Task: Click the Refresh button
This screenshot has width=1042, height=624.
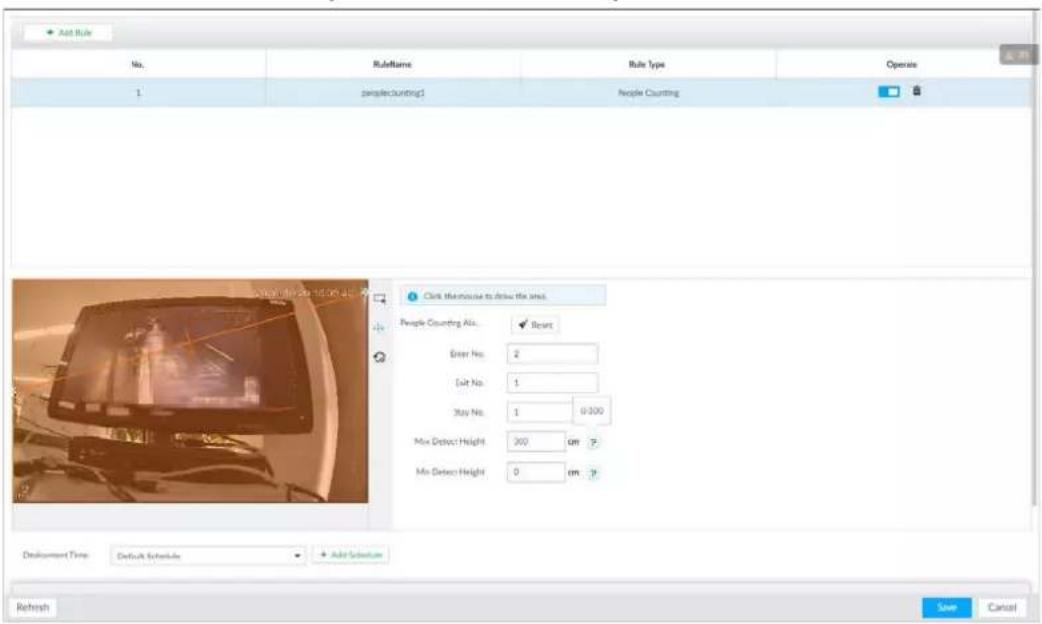Action: click(x=33, y=607)
